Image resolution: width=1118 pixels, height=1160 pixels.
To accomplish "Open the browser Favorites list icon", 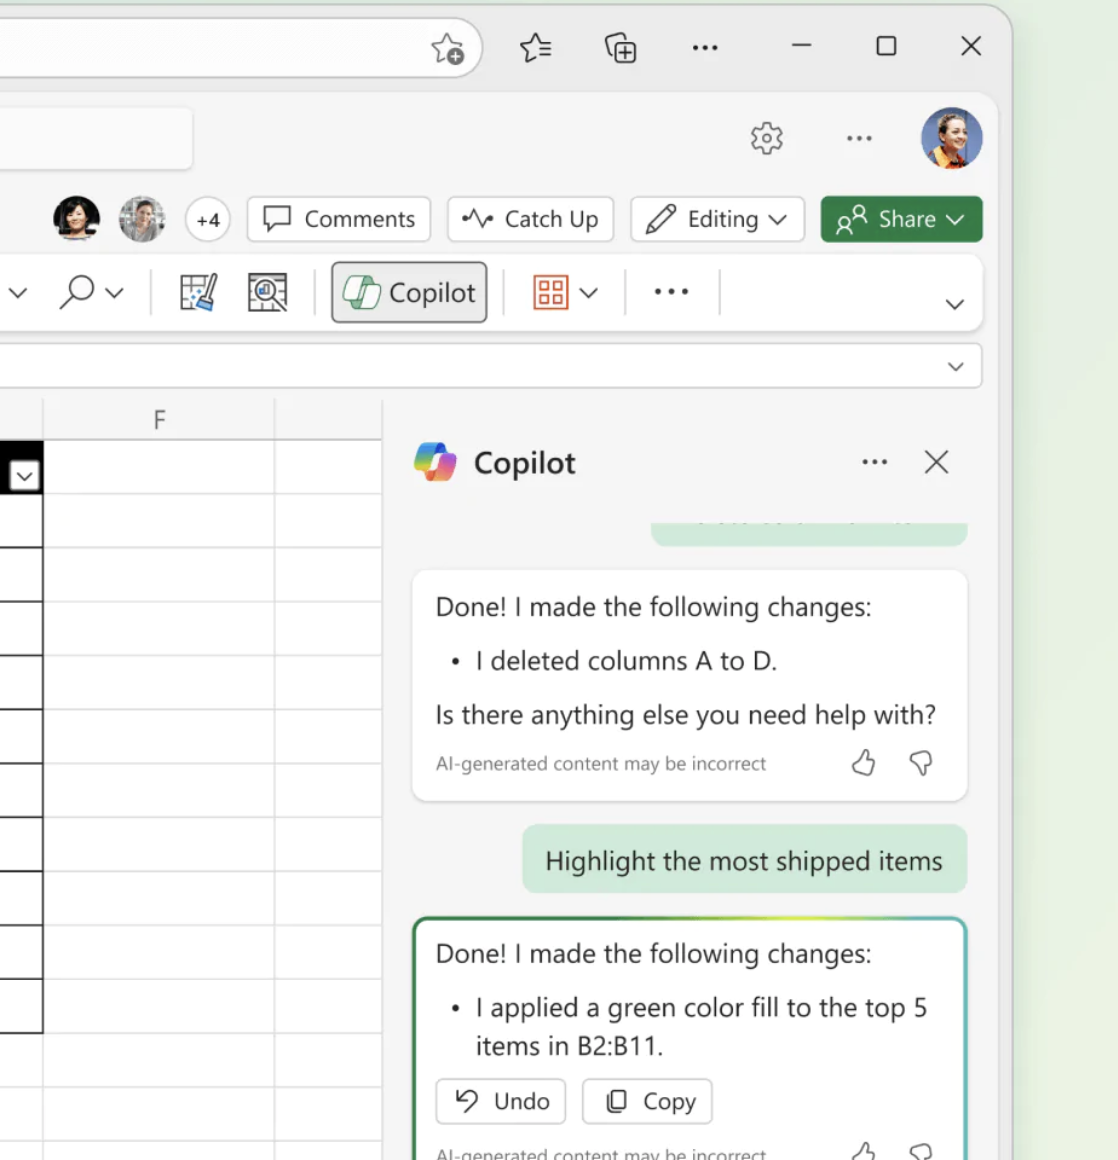I will coord(536,48).
